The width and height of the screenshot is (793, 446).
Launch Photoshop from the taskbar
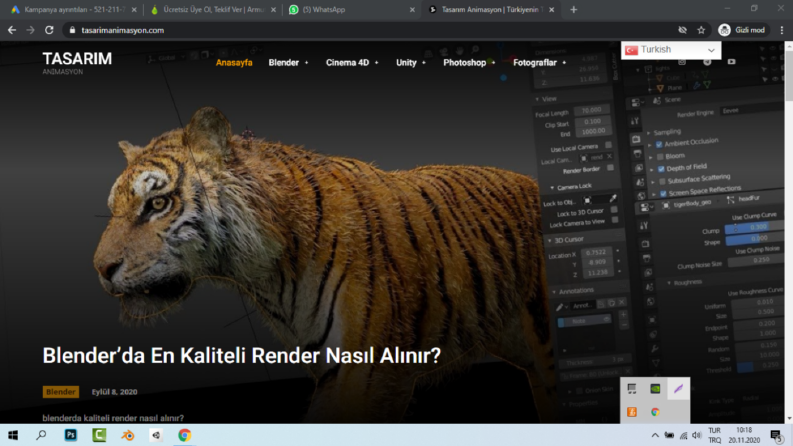70,435
